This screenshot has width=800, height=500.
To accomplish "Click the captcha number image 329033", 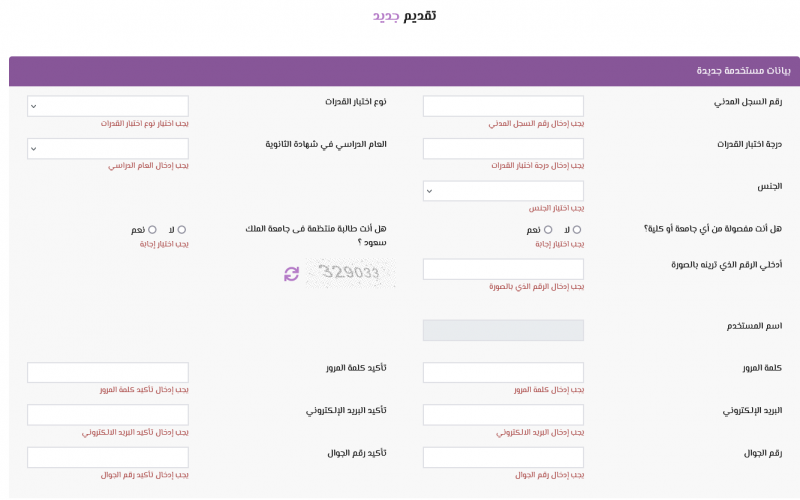I will [350, 273].
